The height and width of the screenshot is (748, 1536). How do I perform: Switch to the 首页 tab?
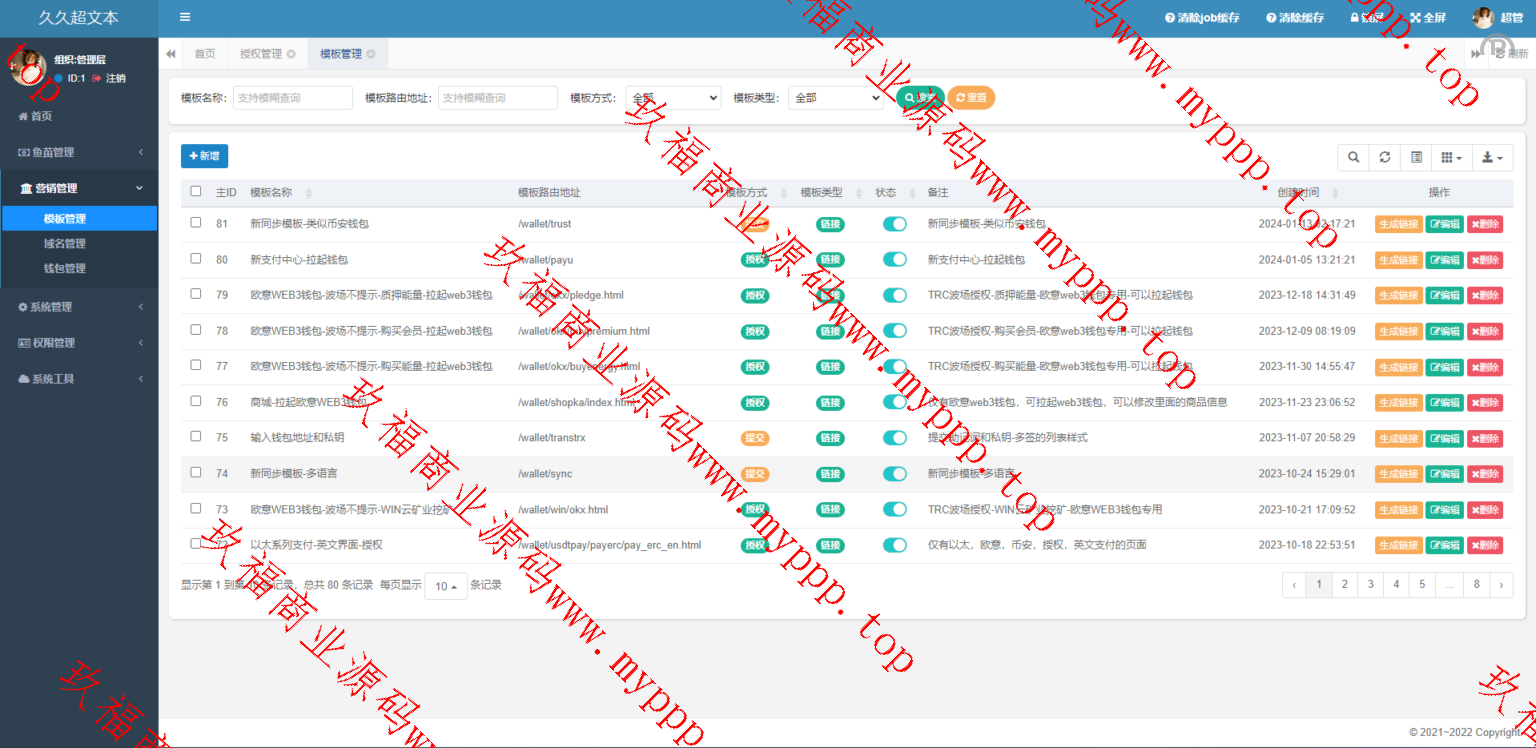click(x=204, y=54)
